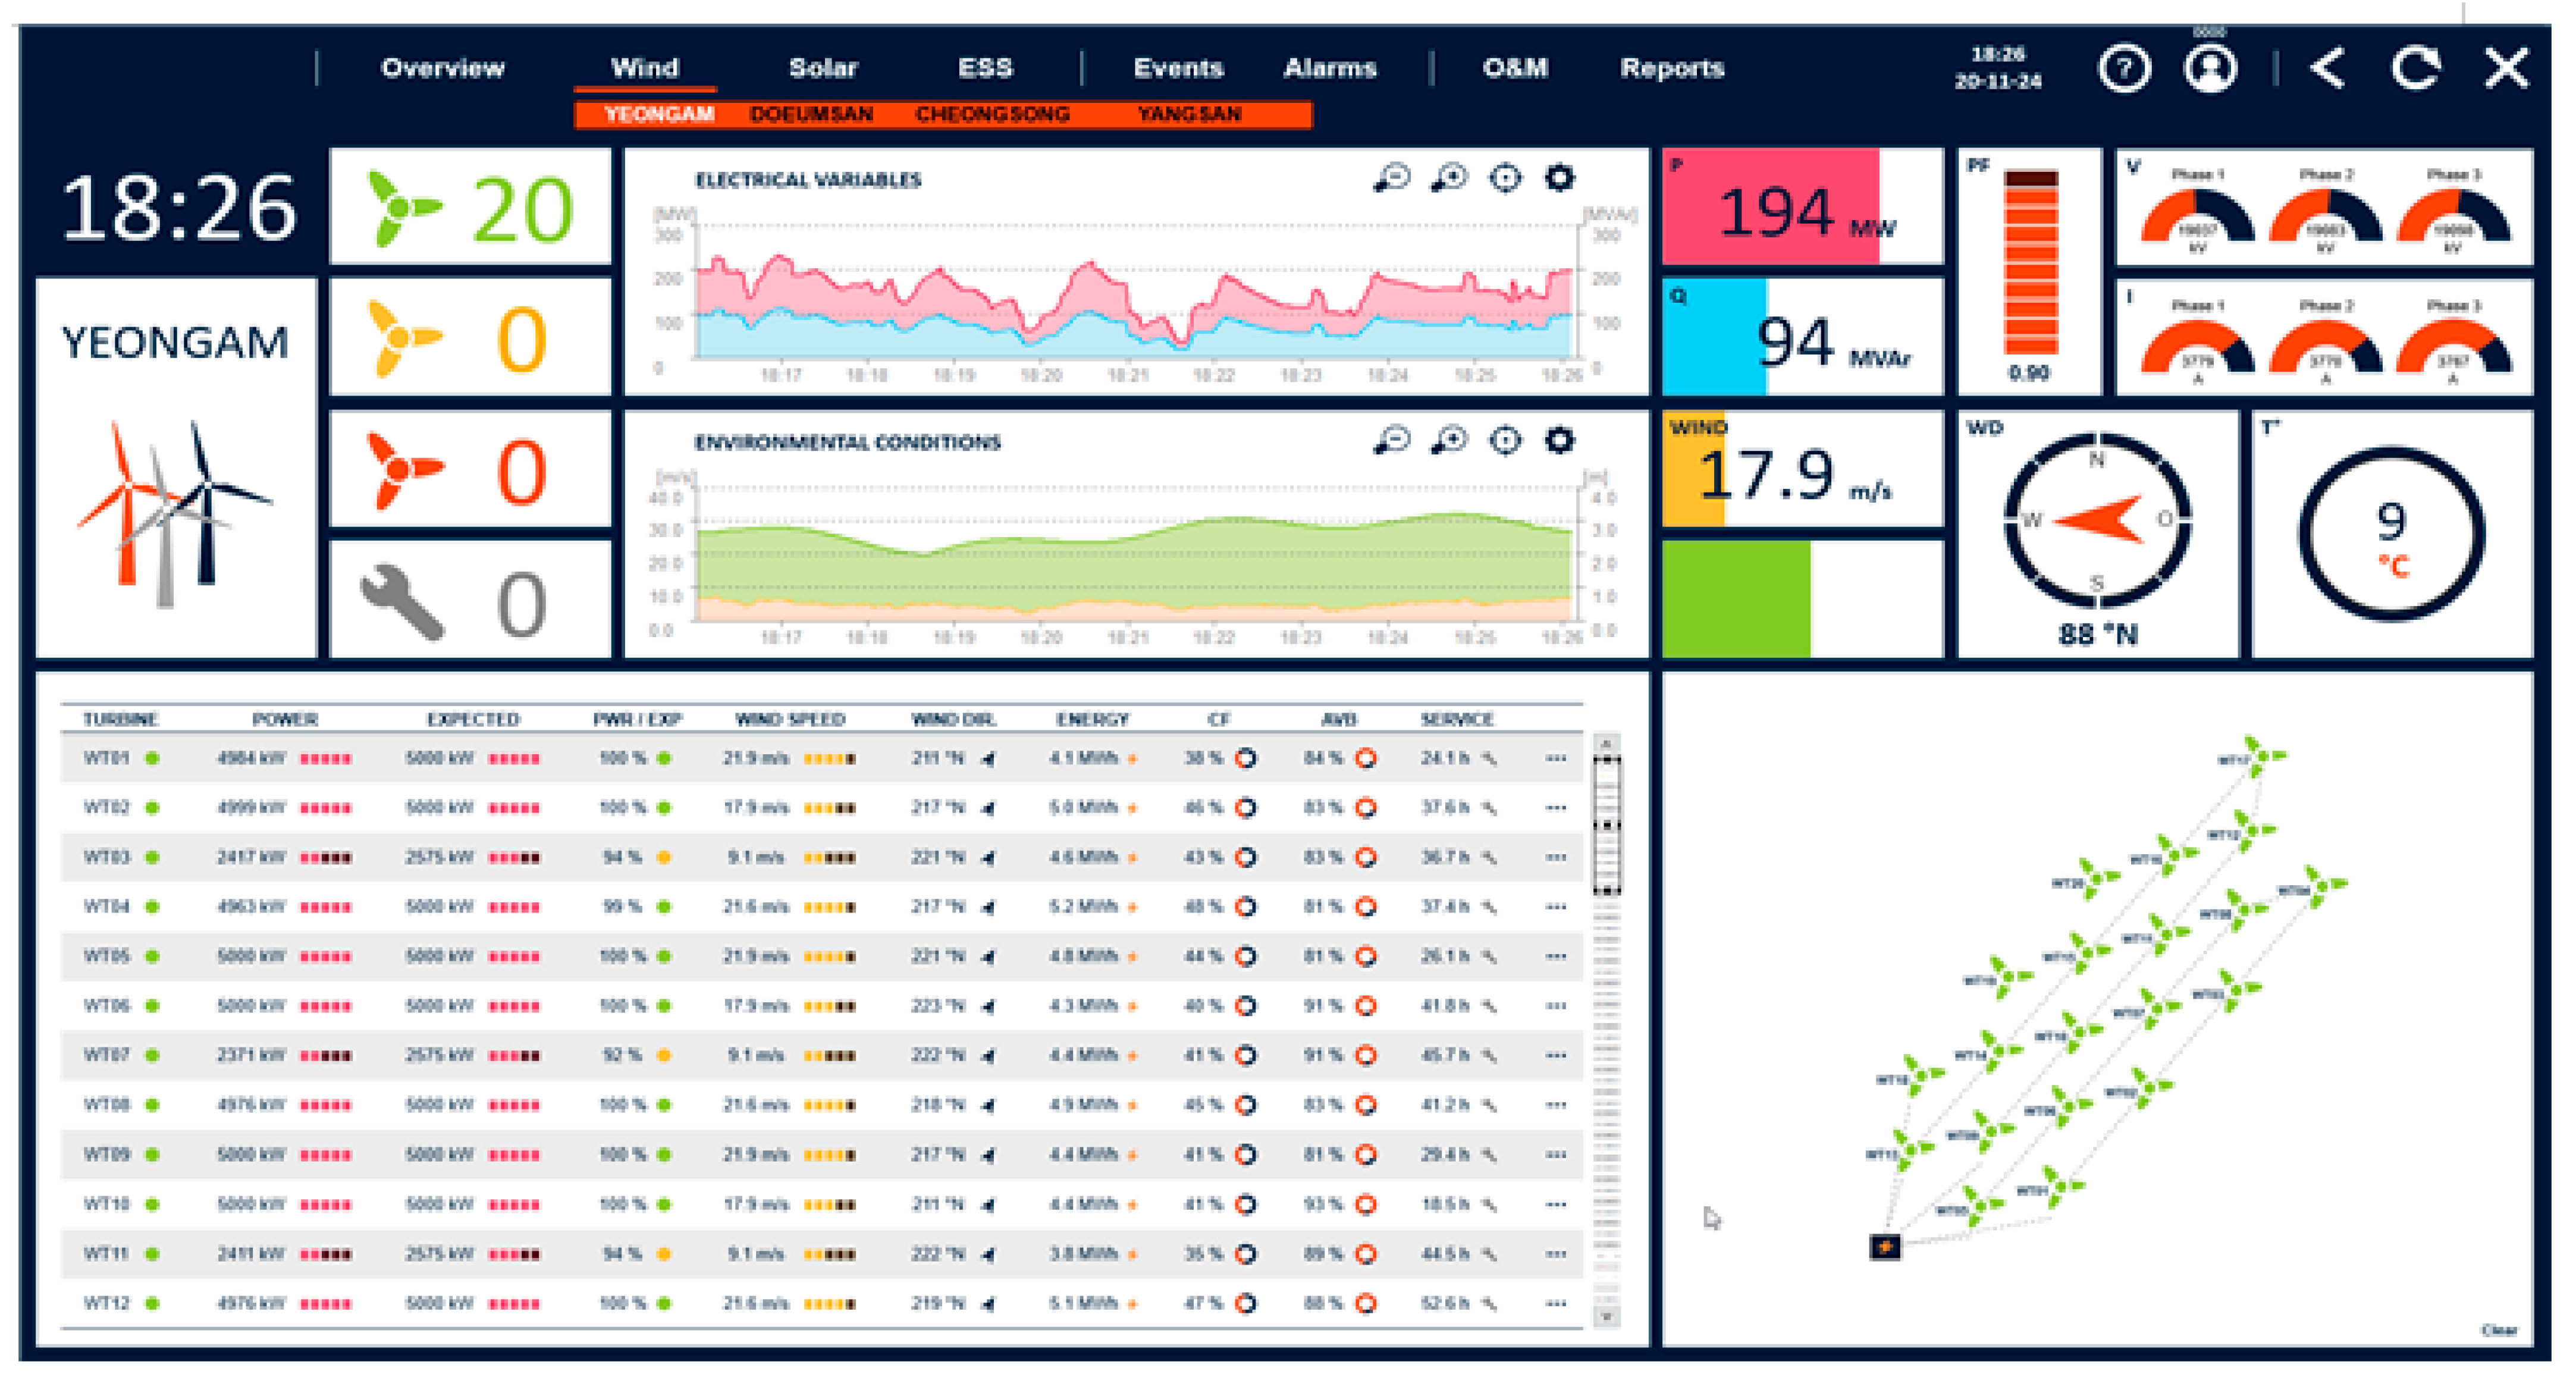
Task: Open WT01 row three-dot menu
Action: tap(1555, 759)
